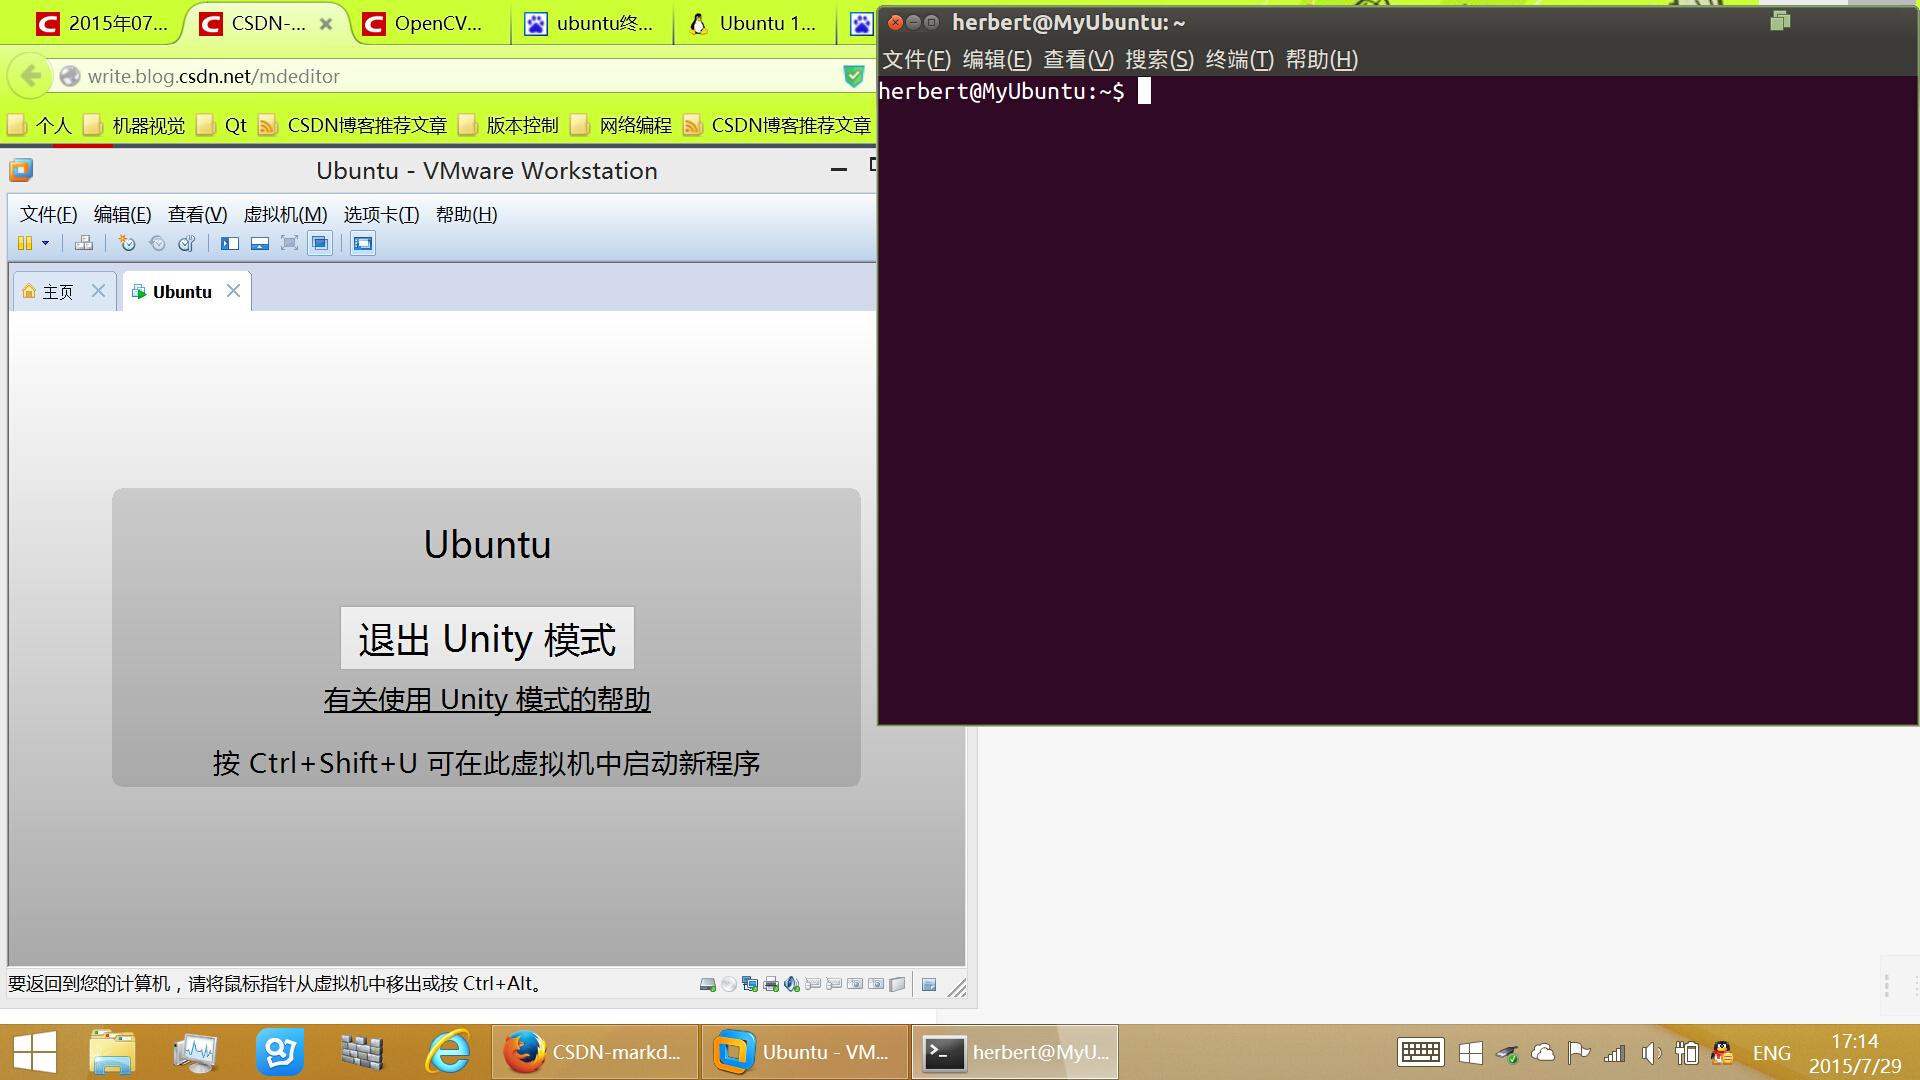The image size is (1920, 1080).
Task: Toggle the VMware library sidebar icon
Action: coord(230,243)
